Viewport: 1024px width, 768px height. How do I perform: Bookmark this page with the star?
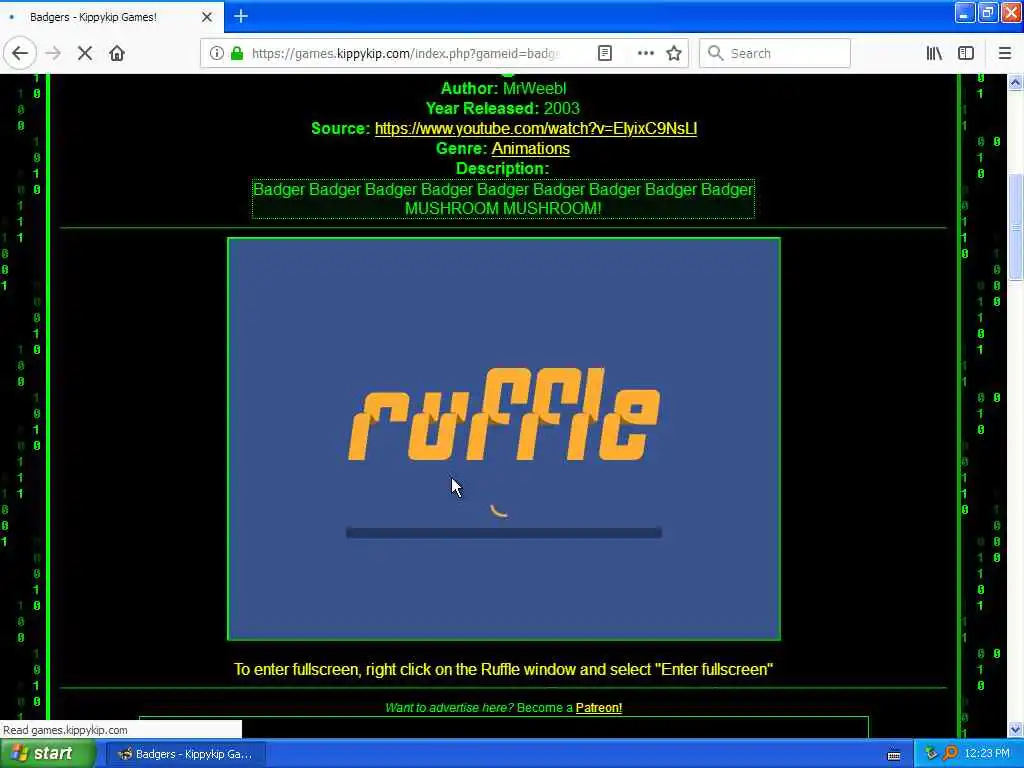click(674, 53)
